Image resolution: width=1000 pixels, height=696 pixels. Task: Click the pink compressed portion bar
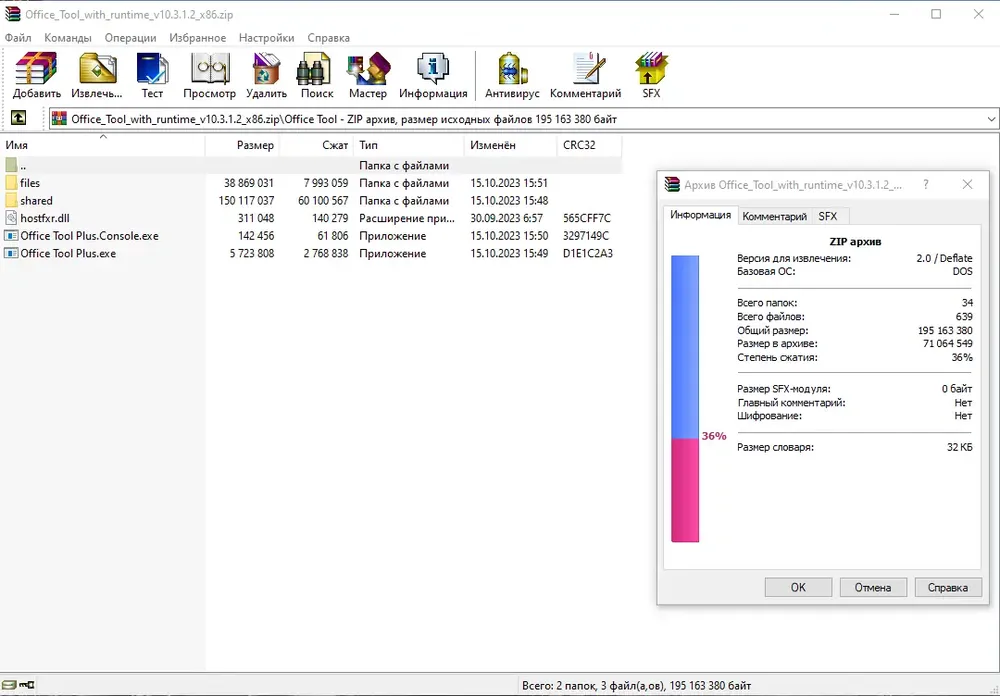point(685,490)
